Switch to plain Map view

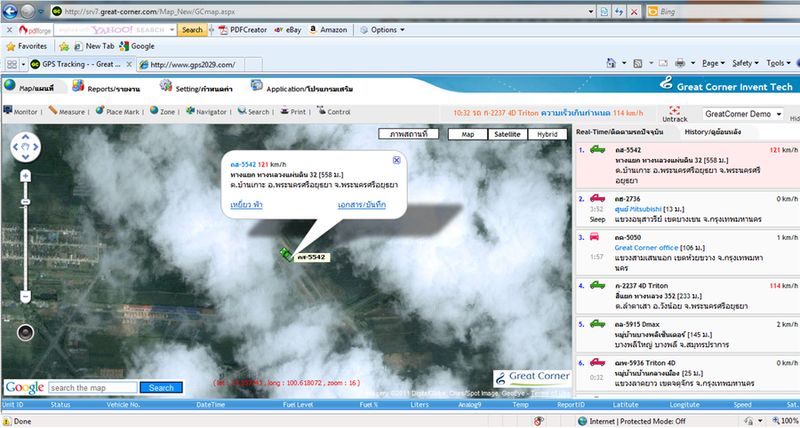(x=467, y=133)
